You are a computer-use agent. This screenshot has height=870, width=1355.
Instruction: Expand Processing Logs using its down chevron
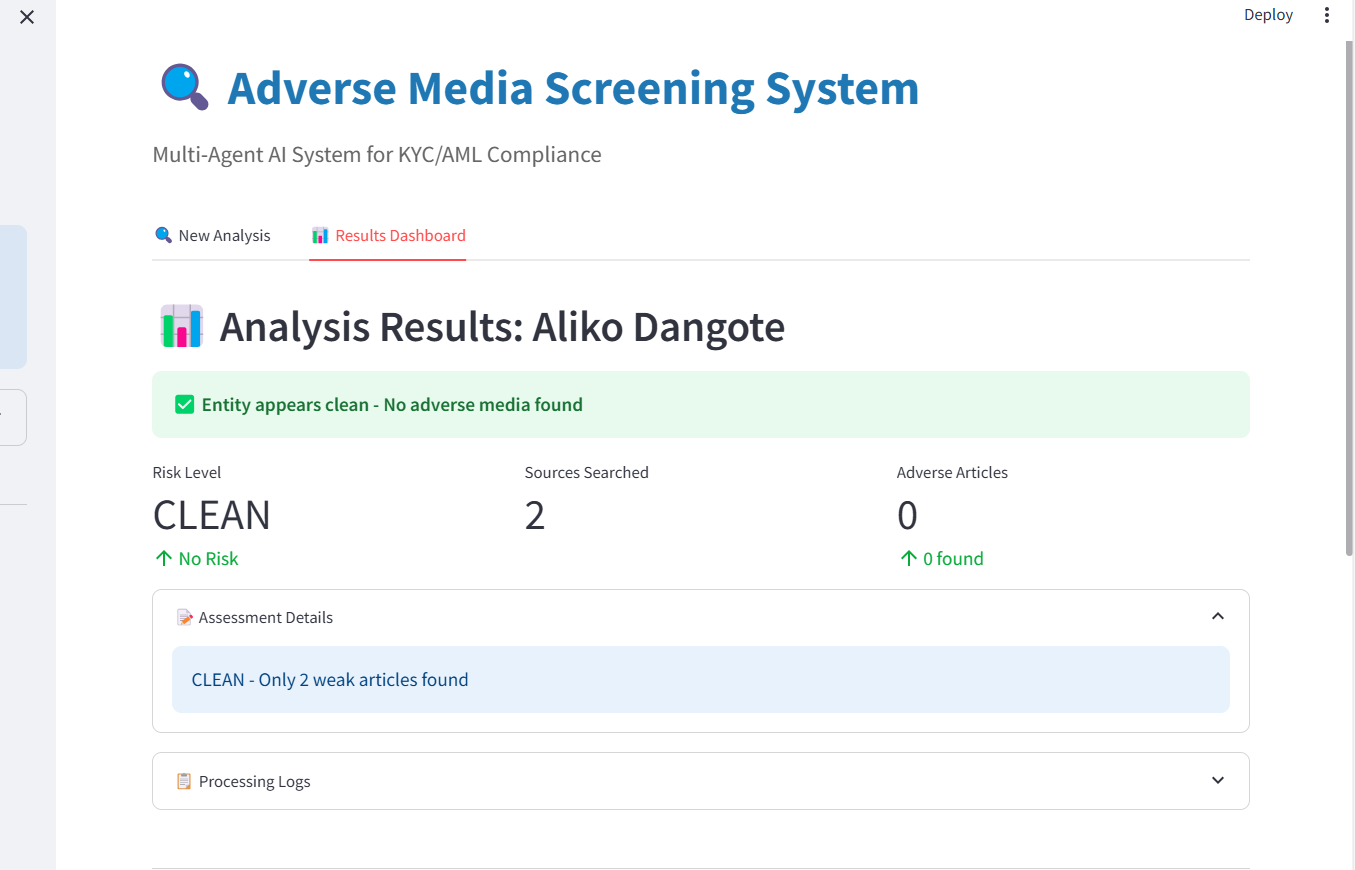coord(1217,781)
